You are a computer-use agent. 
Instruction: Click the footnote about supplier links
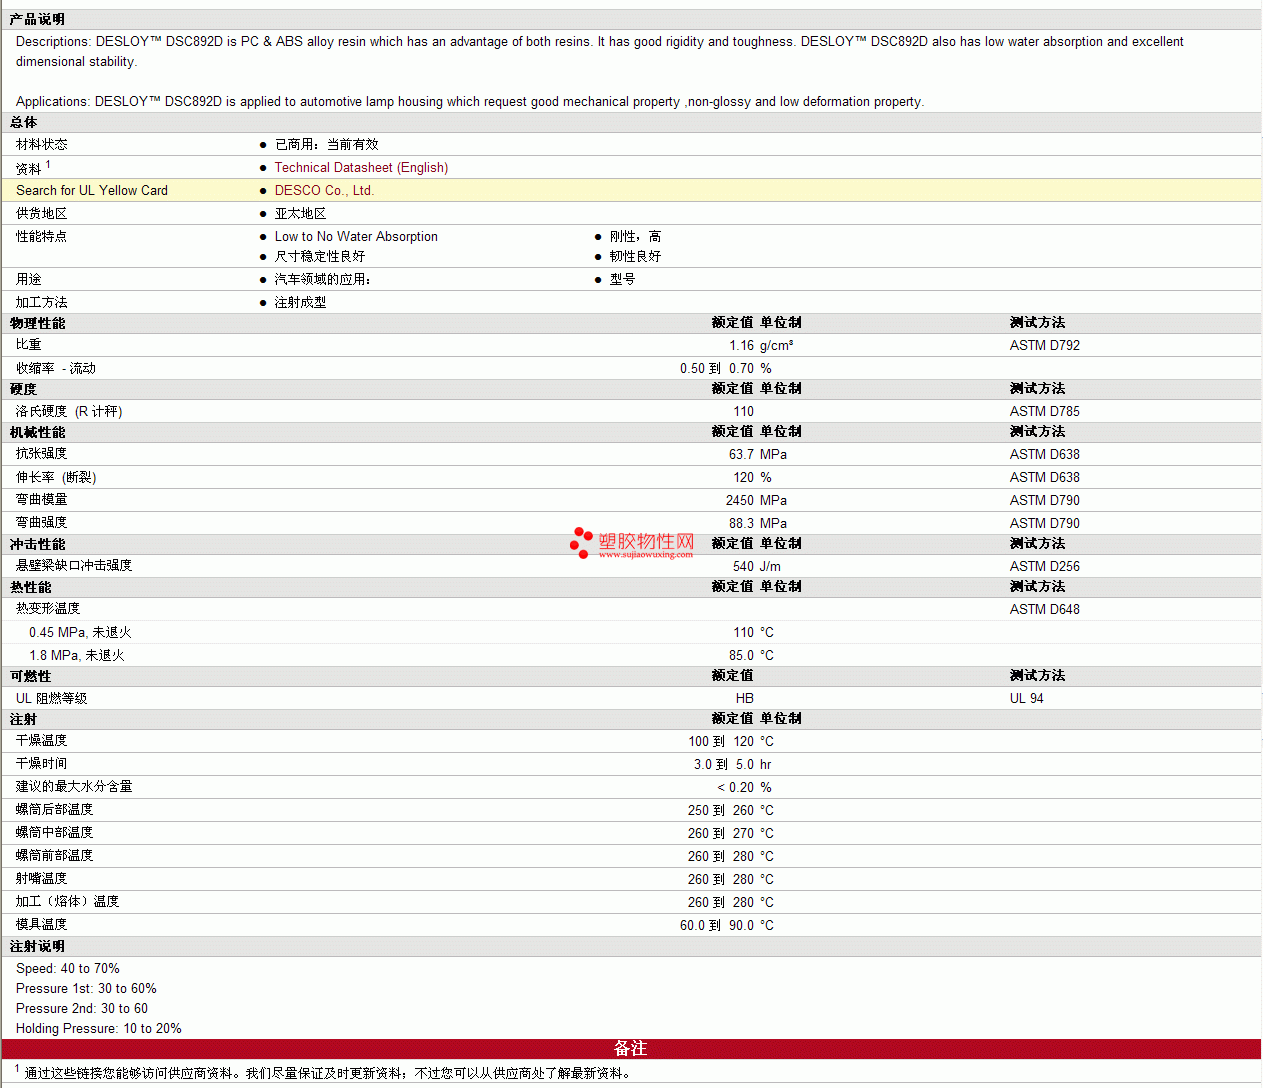[x=325, y=1073]
